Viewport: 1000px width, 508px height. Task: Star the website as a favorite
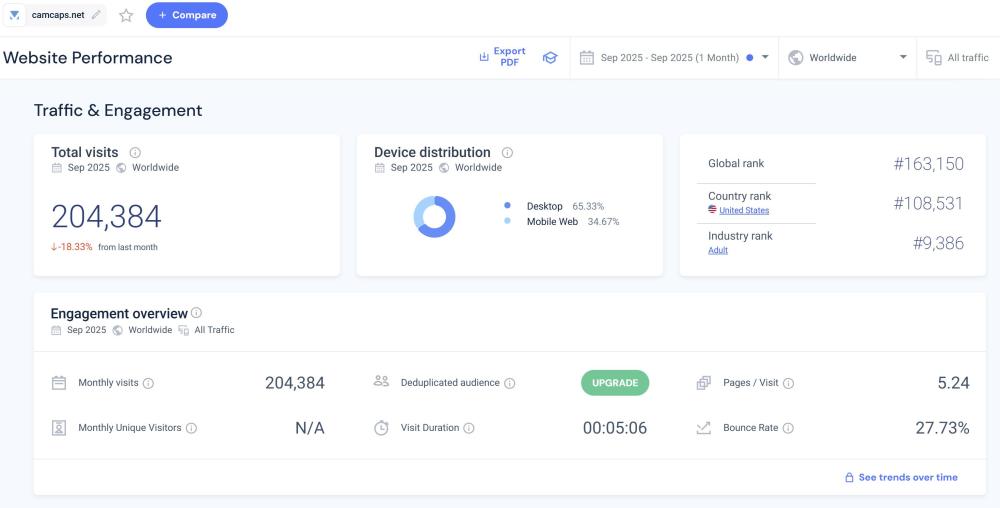126,15
